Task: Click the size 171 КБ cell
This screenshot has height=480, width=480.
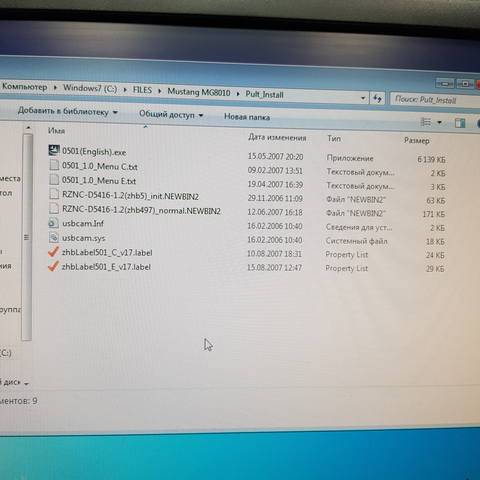Action: tap(434, 214)
